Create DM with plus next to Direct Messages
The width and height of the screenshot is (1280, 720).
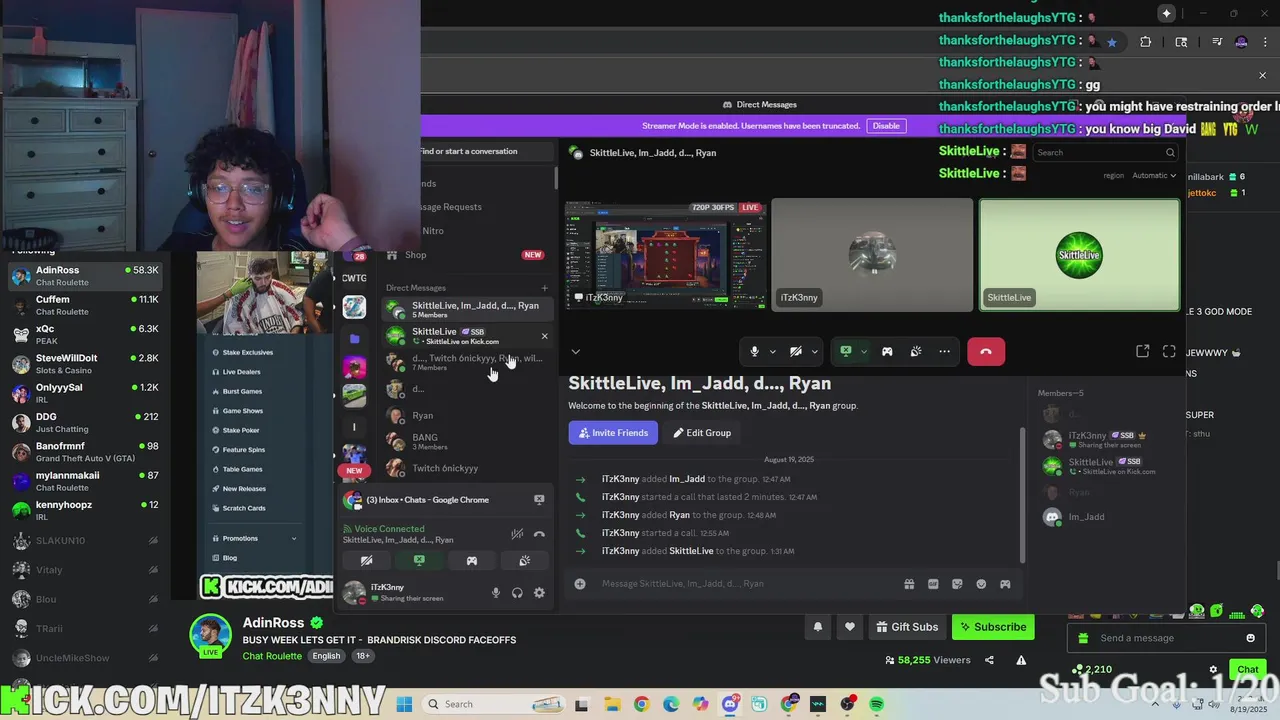pos(545,288)
